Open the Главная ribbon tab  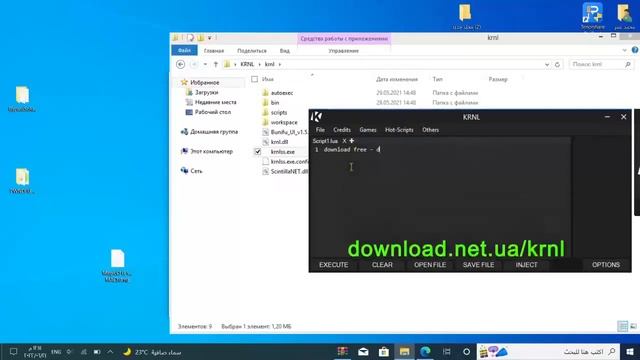click(x=214, y=51)
